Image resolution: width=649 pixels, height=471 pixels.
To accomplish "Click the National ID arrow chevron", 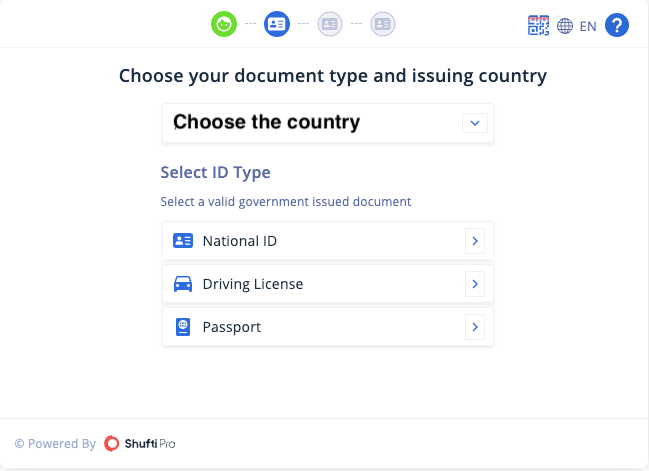I will pos(475,241).
